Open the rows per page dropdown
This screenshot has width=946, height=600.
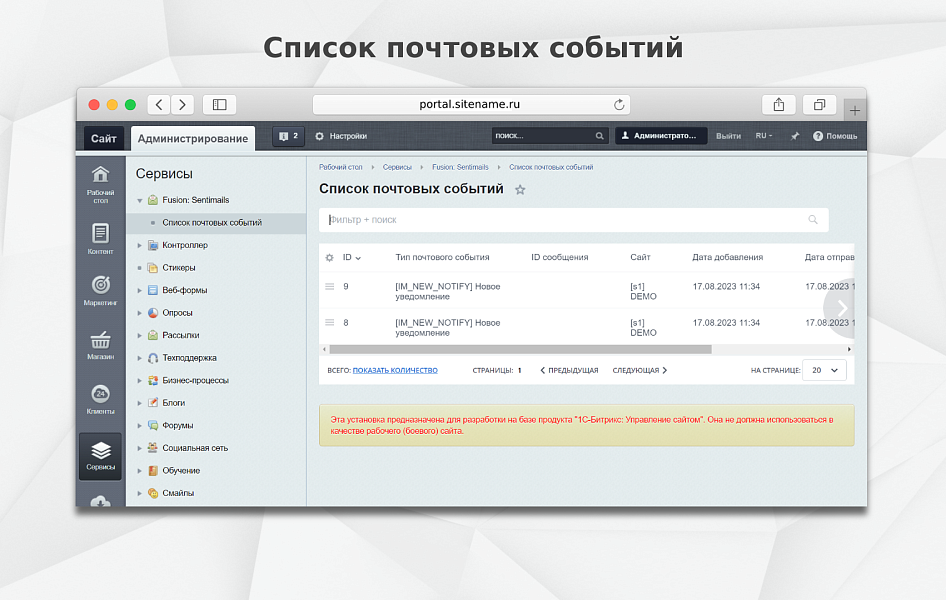825,370
